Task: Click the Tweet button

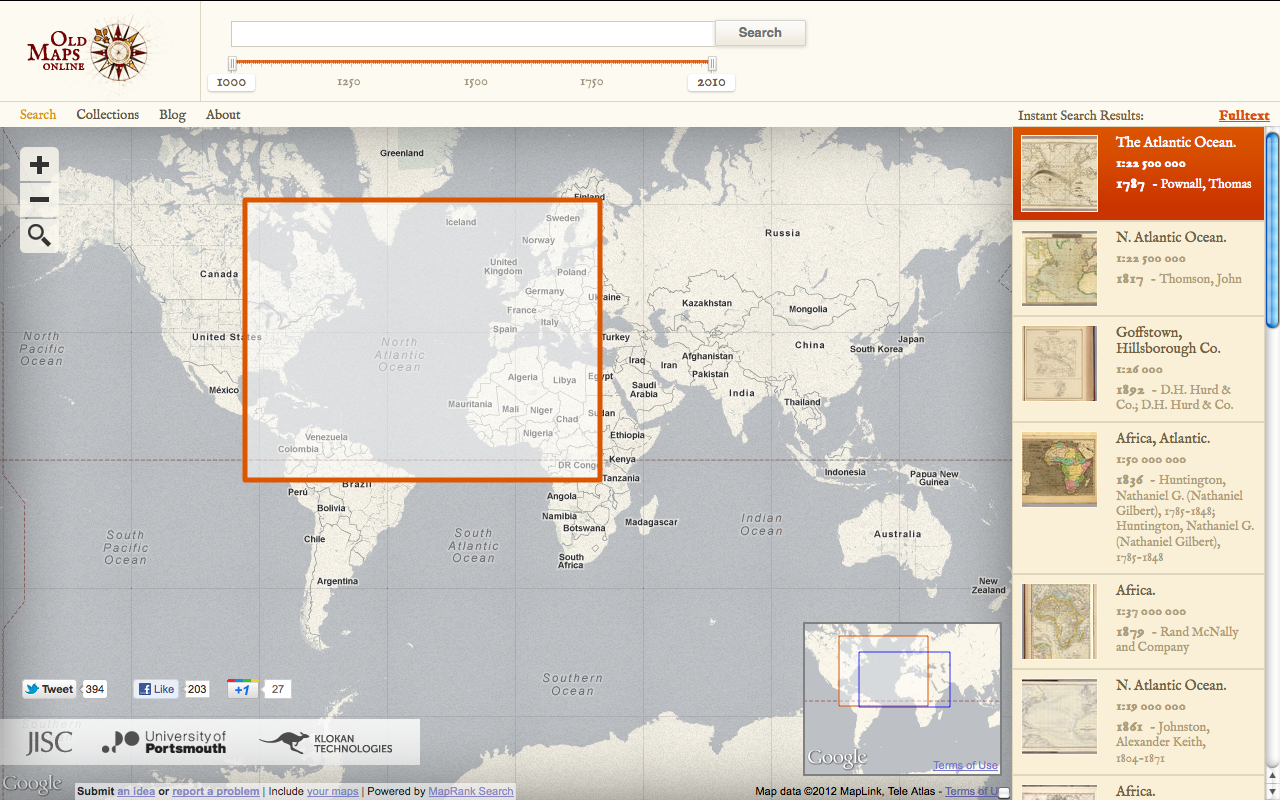Action: [50, 689]
